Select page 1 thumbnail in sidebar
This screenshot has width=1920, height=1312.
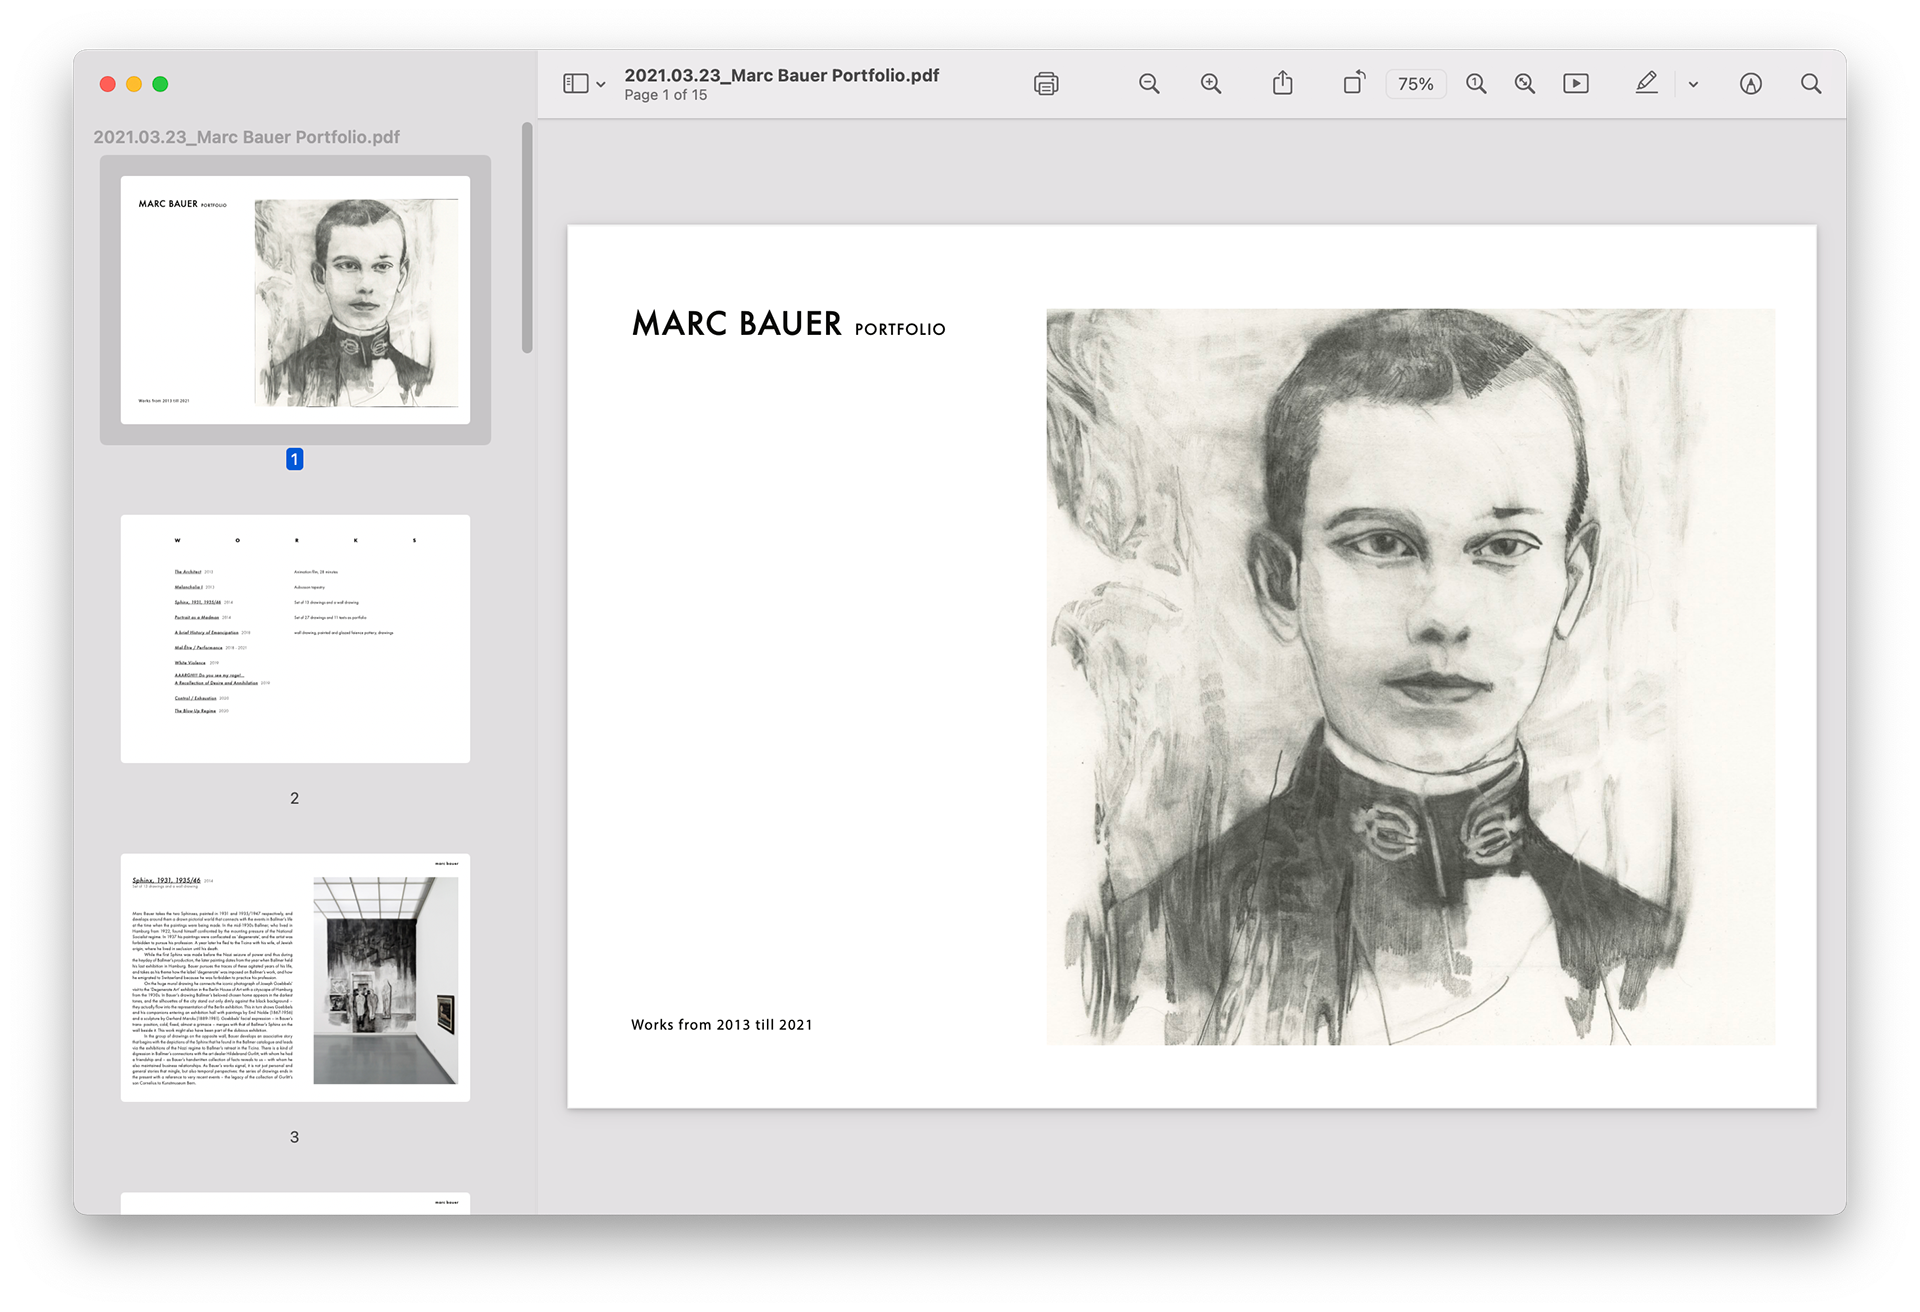295,300
